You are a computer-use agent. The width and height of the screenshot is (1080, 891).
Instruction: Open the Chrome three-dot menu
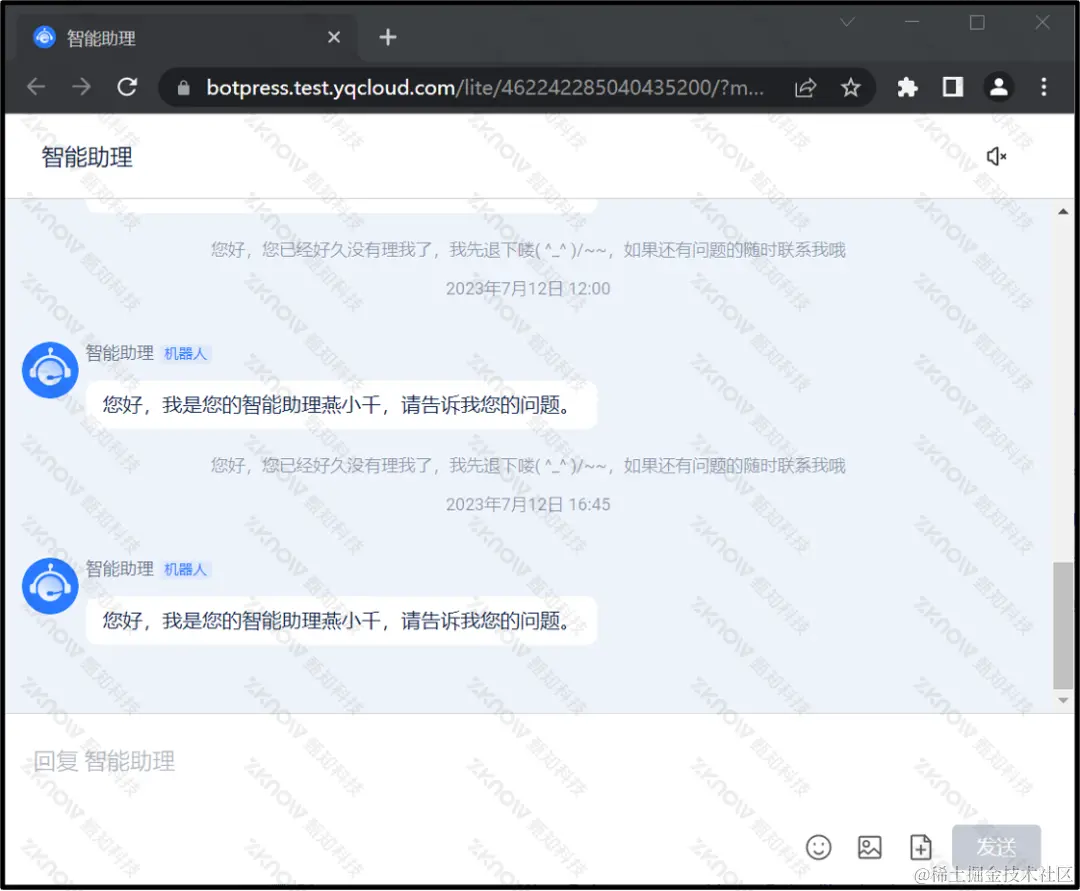(x=1043, y=87)
